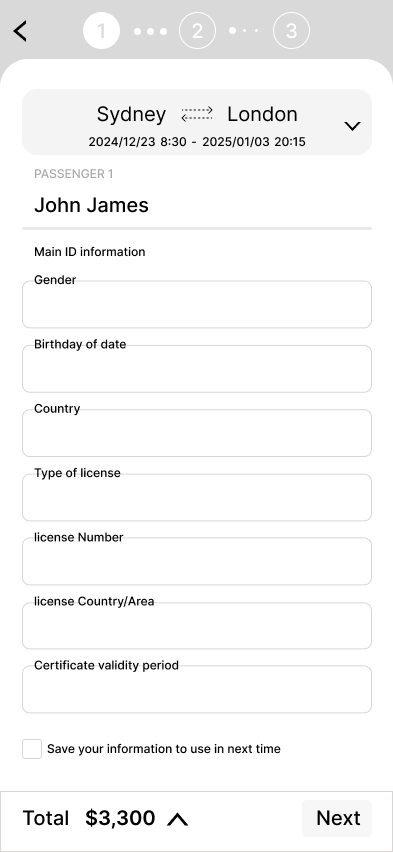
Task: Tap the Sydney departure city label
Action: pyautogui.click(x=131, y=115)
